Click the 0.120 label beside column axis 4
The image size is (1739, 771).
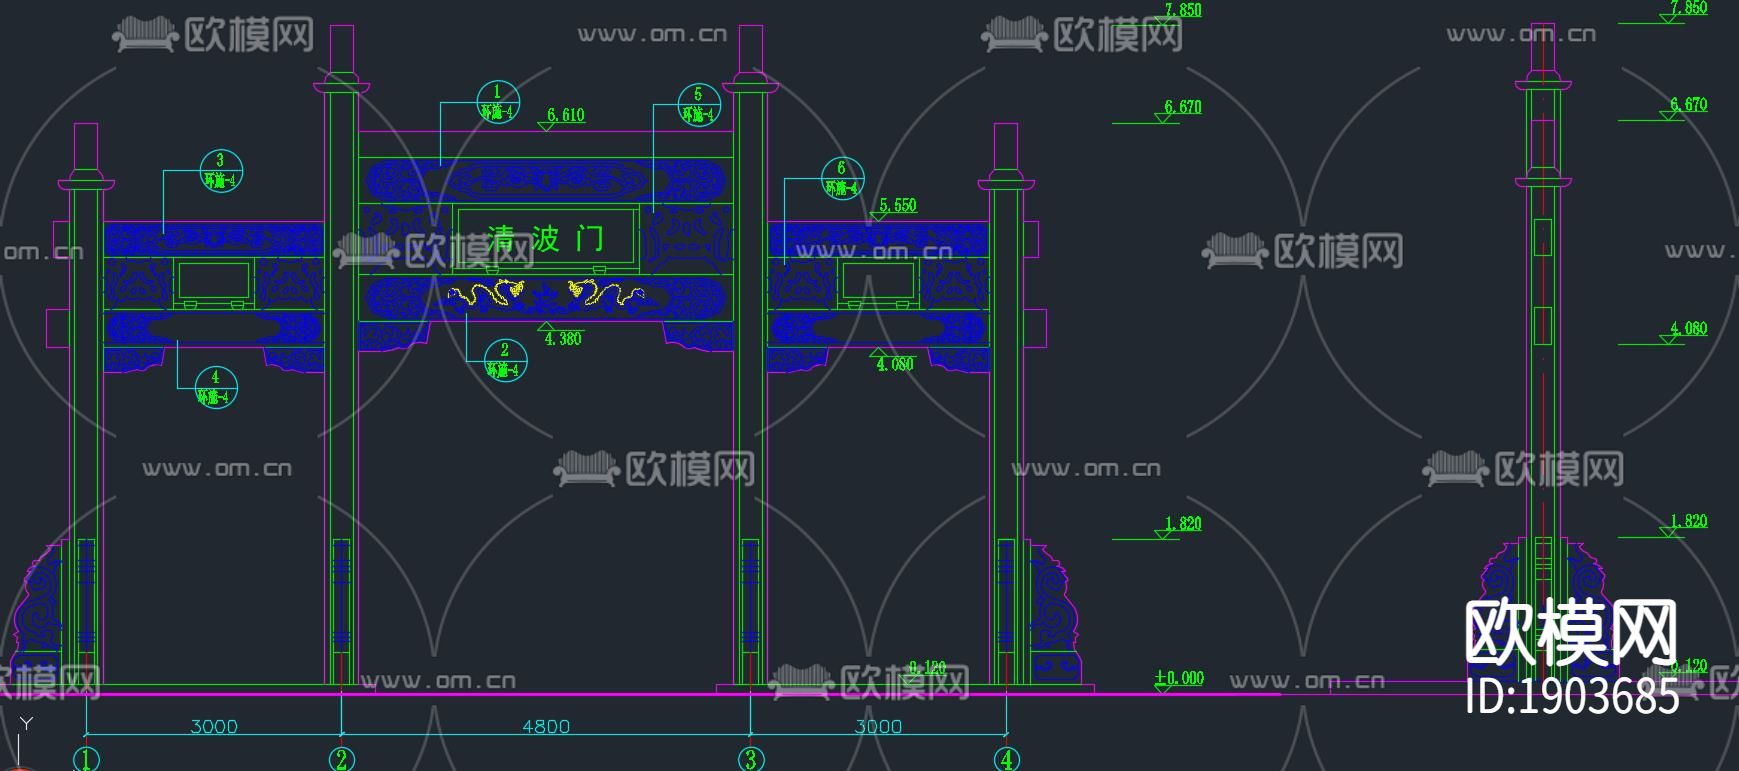(927, 667)
